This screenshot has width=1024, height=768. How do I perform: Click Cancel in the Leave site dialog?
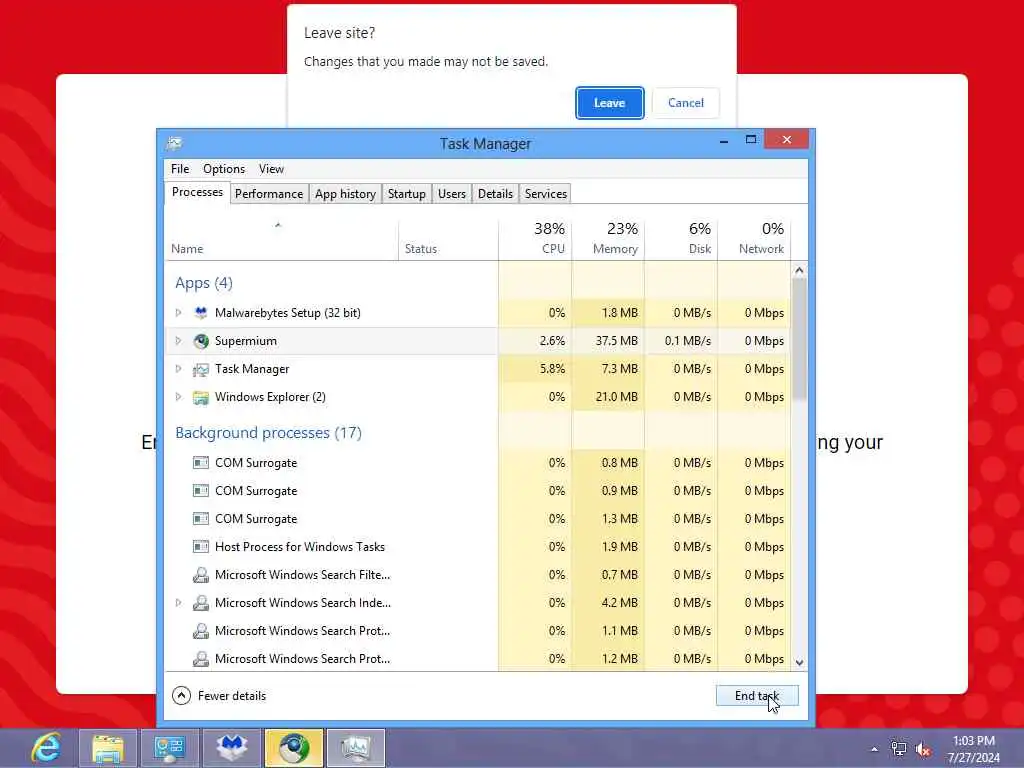point(686,103)
